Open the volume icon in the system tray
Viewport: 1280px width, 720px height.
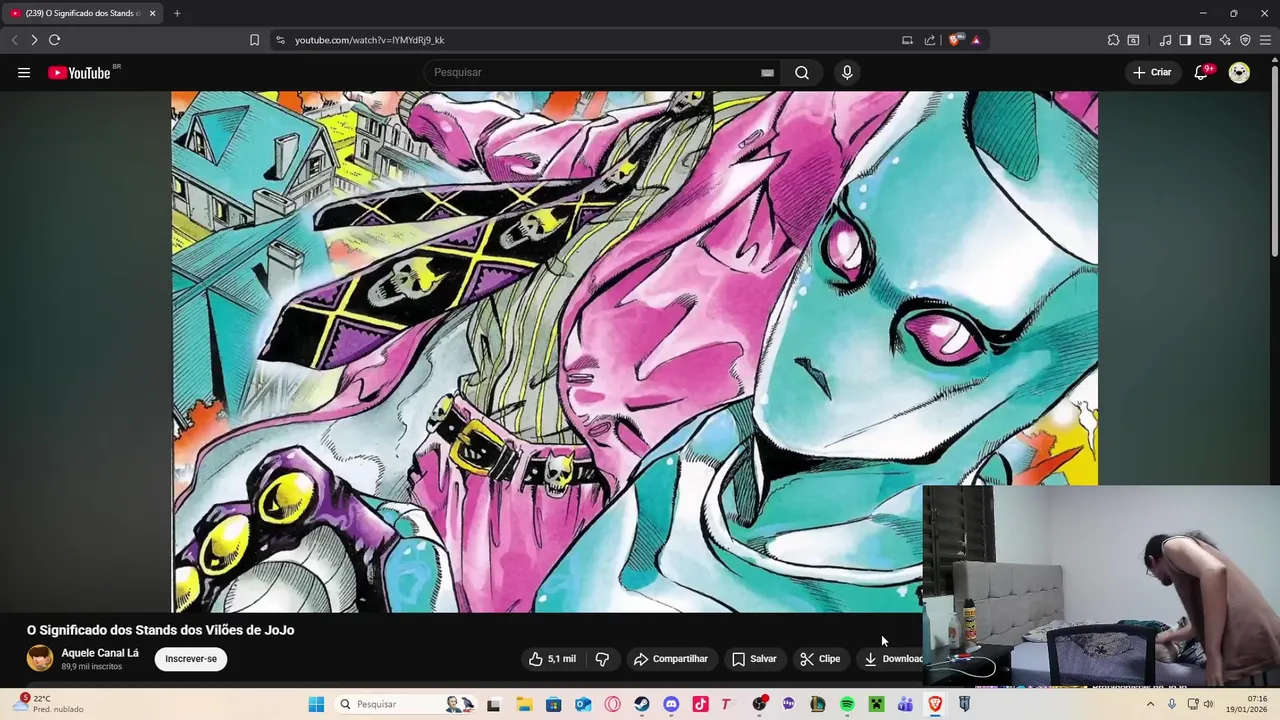(1209, 704)
